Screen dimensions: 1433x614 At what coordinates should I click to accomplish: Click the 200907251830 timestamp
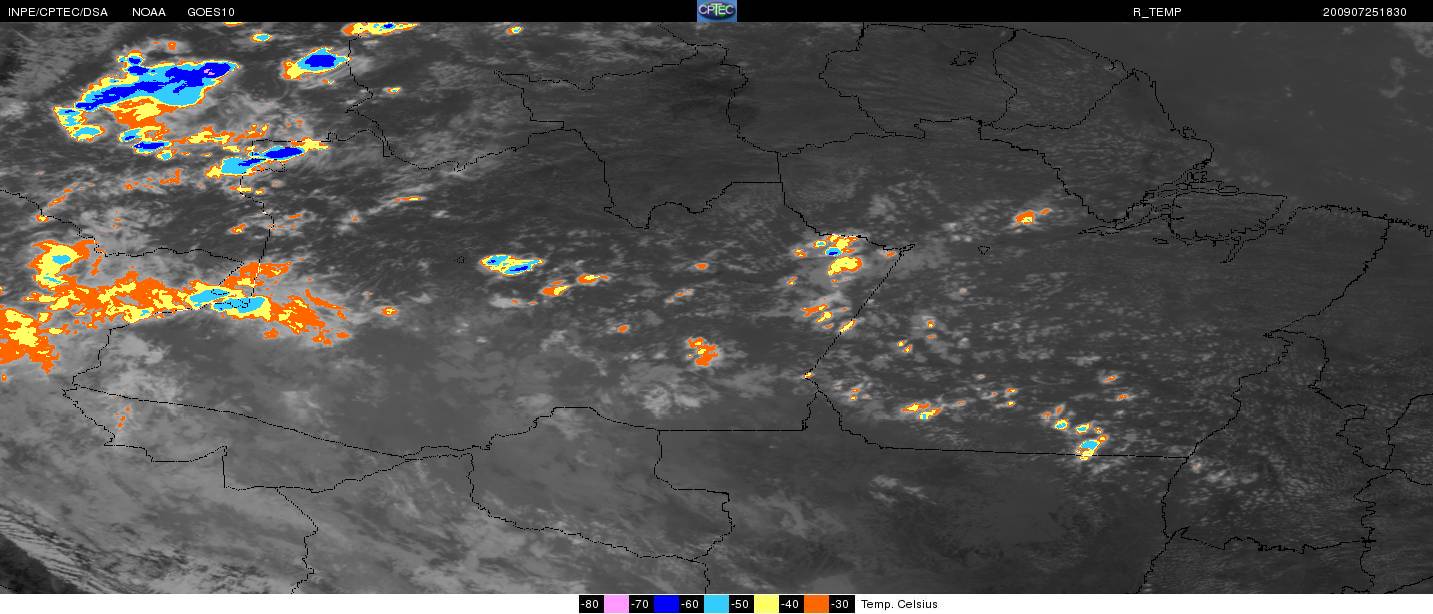click(1364, 12)
